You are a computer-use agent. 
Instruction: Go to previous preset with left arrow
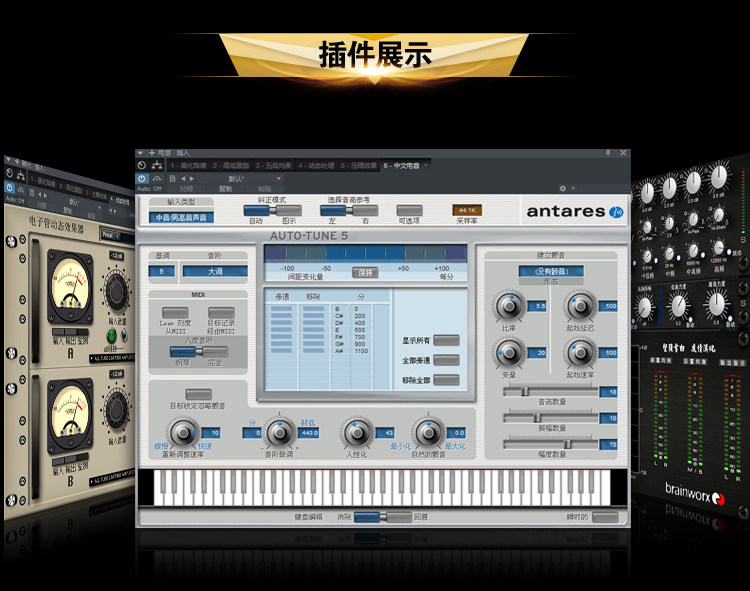click(x=183, y=178)
